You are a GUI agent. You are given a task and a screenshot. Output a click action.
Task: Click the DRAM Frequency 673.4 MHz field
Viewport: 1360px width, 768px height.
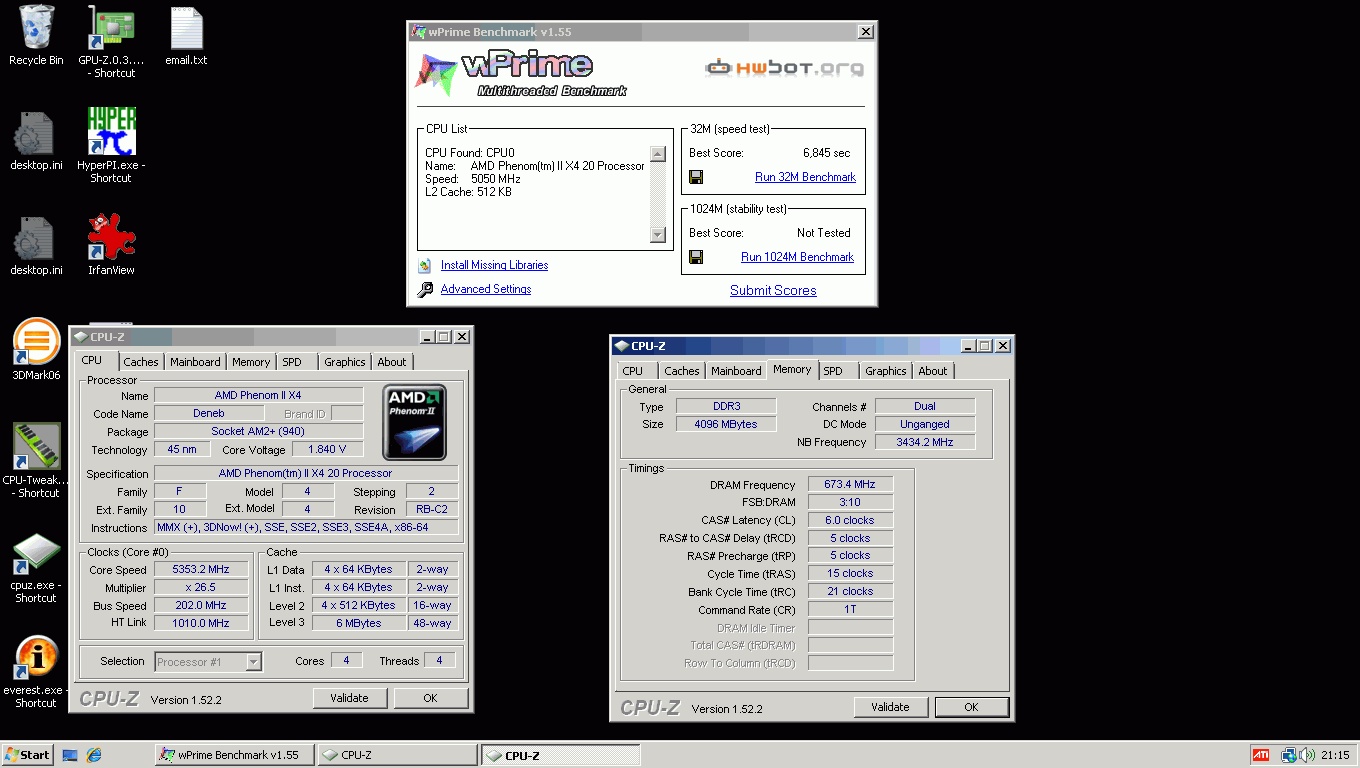(850, 484)
